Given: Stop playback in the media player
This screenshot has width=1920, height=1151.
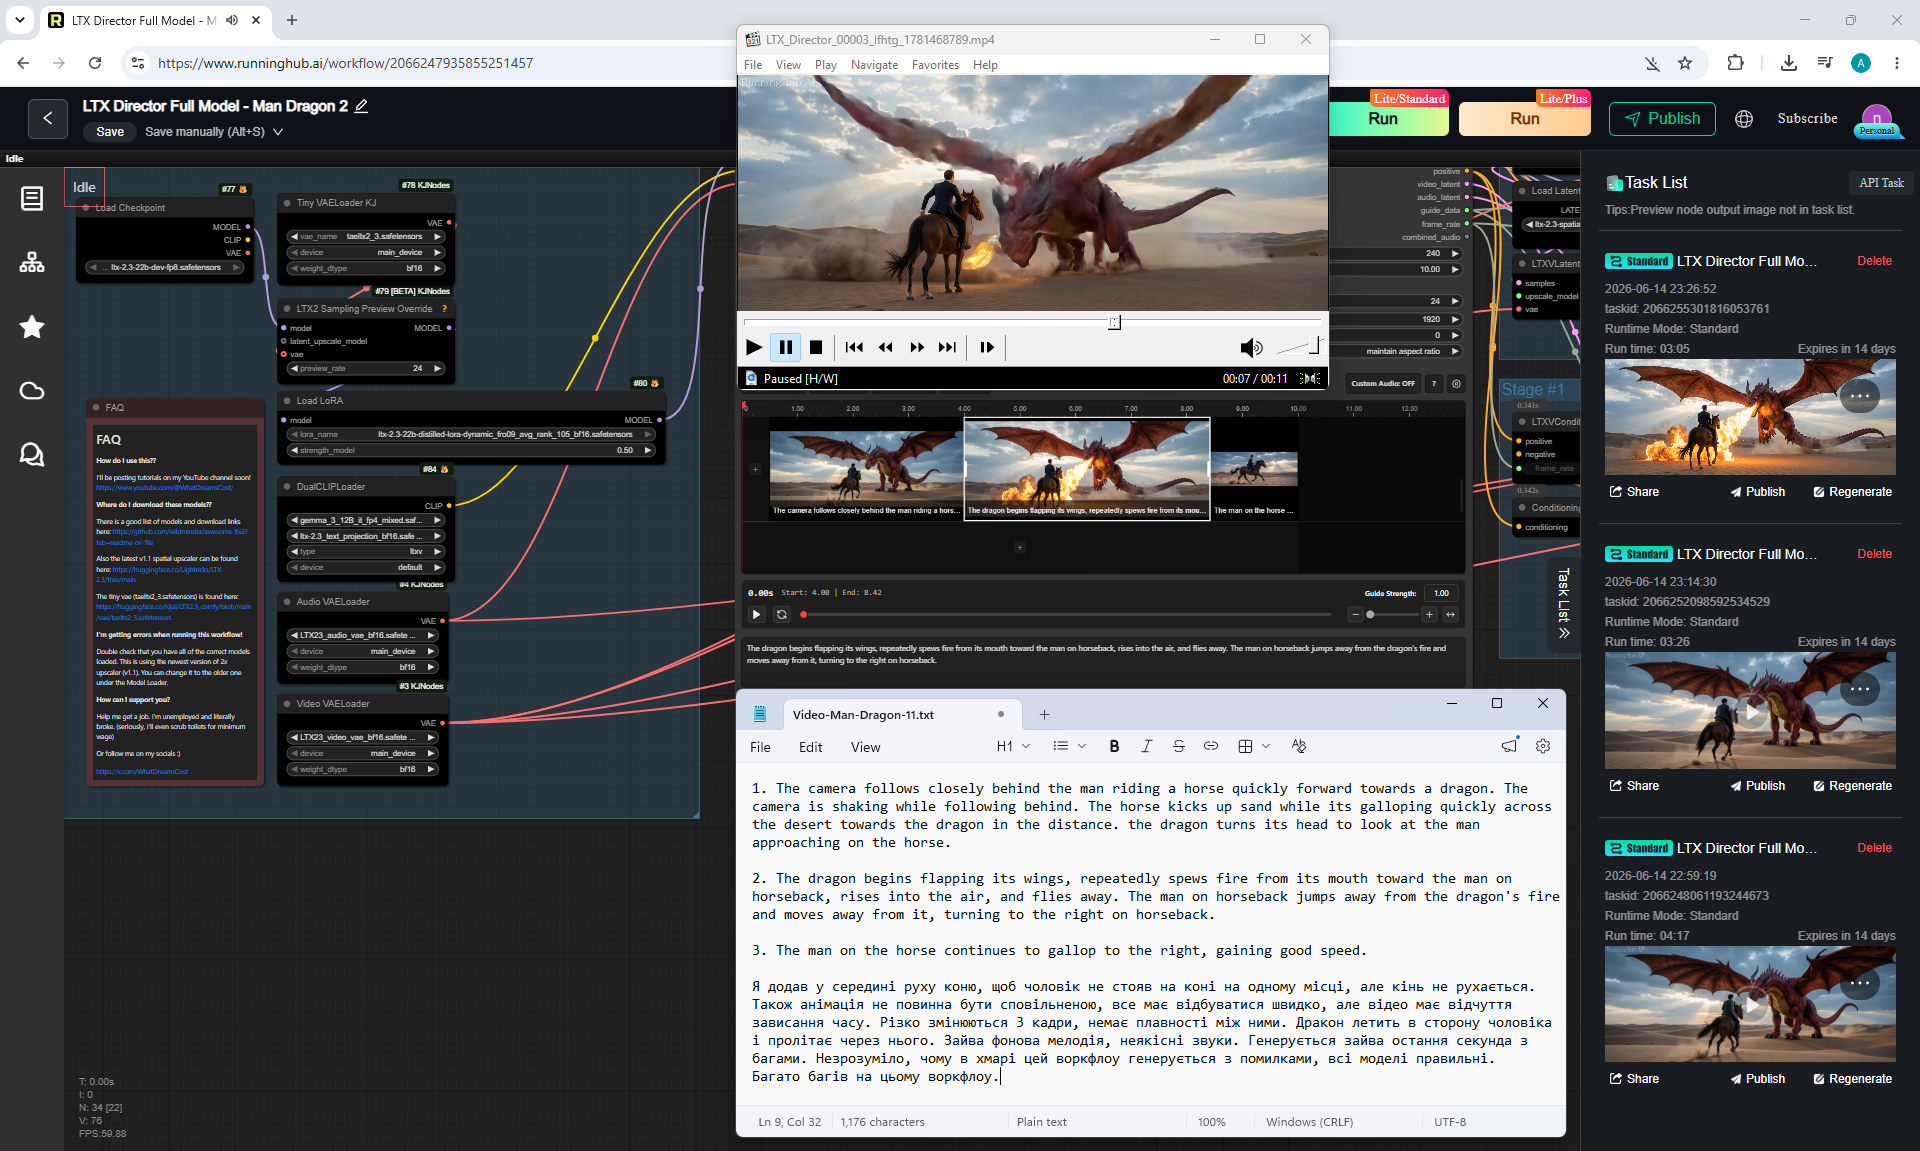Looking at the screenshot, I should (x=816, y=347).
